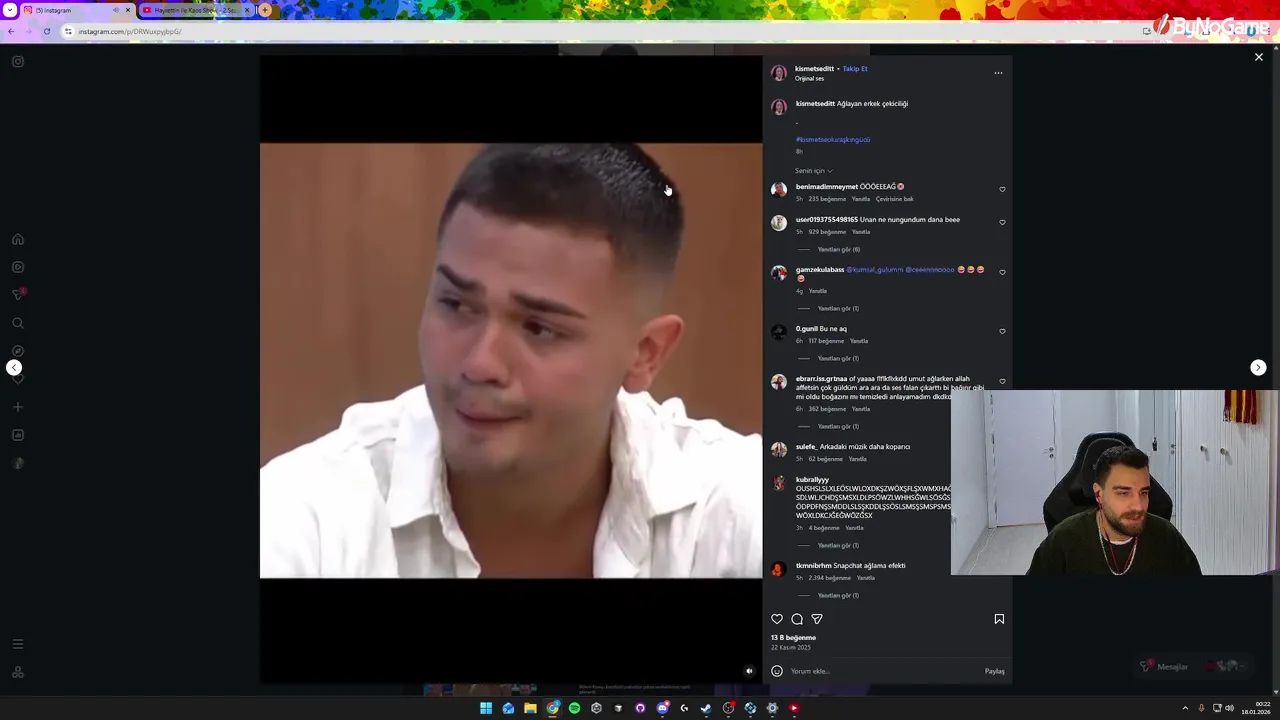This screenshot has height=720, width=1280.
Task: Open Instagram search icon in sidebar
Action: [17, 323]
